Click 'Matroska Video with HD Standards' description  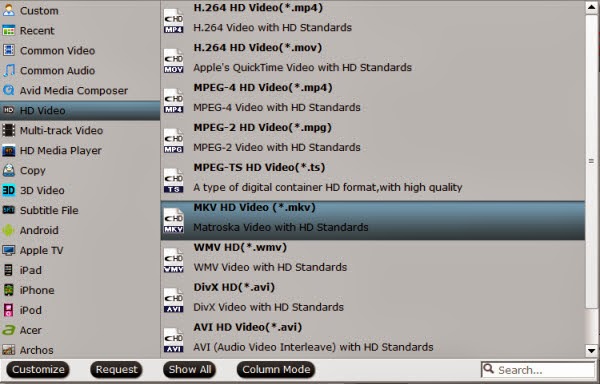(x=280, y=227)
